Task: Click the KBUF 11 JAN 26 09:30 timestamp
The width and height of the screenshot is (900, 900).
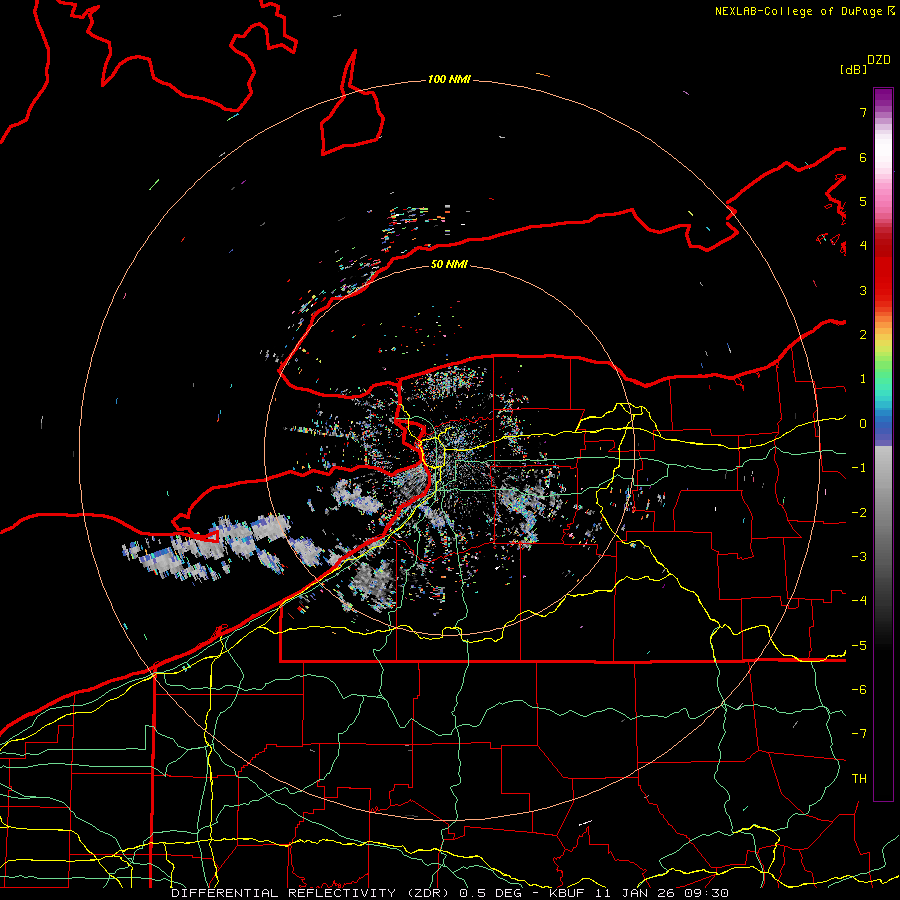Action: pos(639,893)
